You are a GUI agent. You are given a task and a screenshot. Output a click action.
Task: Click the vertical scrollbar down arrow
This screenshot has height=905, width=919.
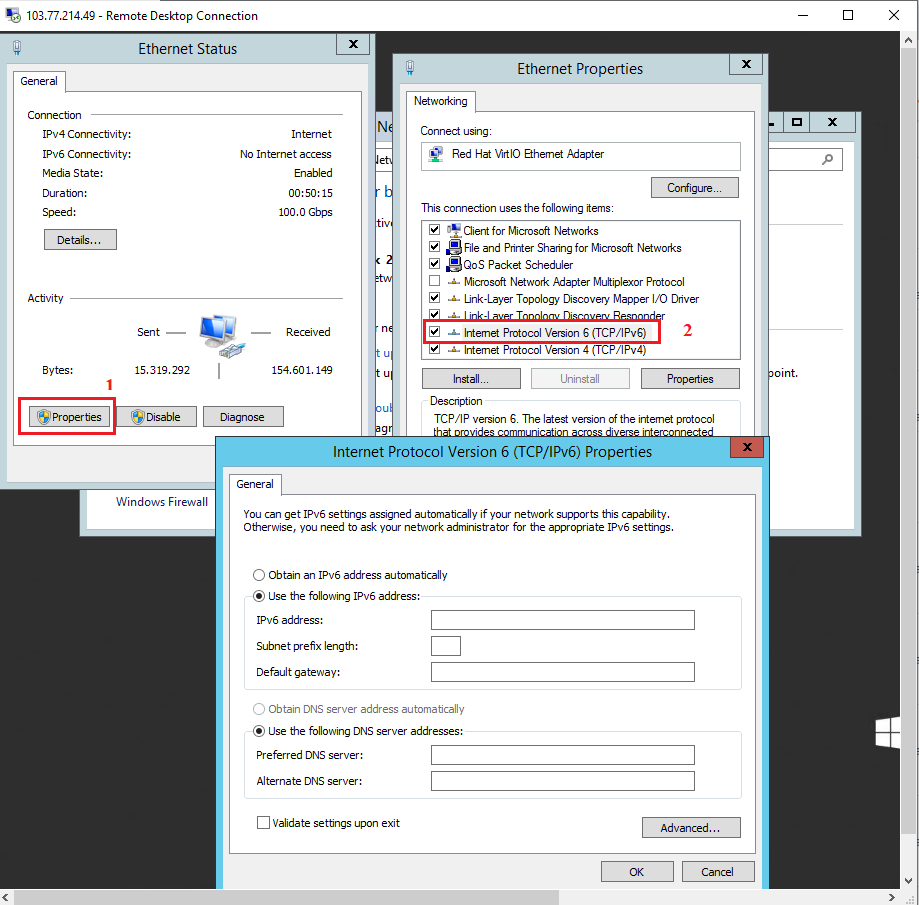(x=908, y=880)
